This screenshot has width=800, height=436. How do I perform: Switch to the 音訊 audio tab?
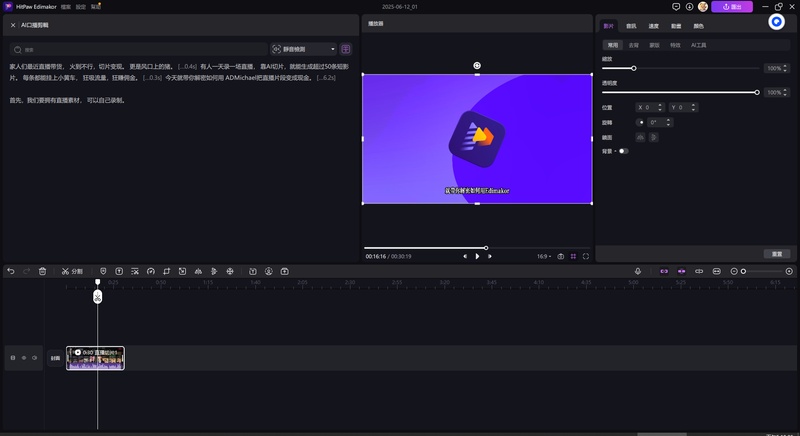[x=631, y=26]
